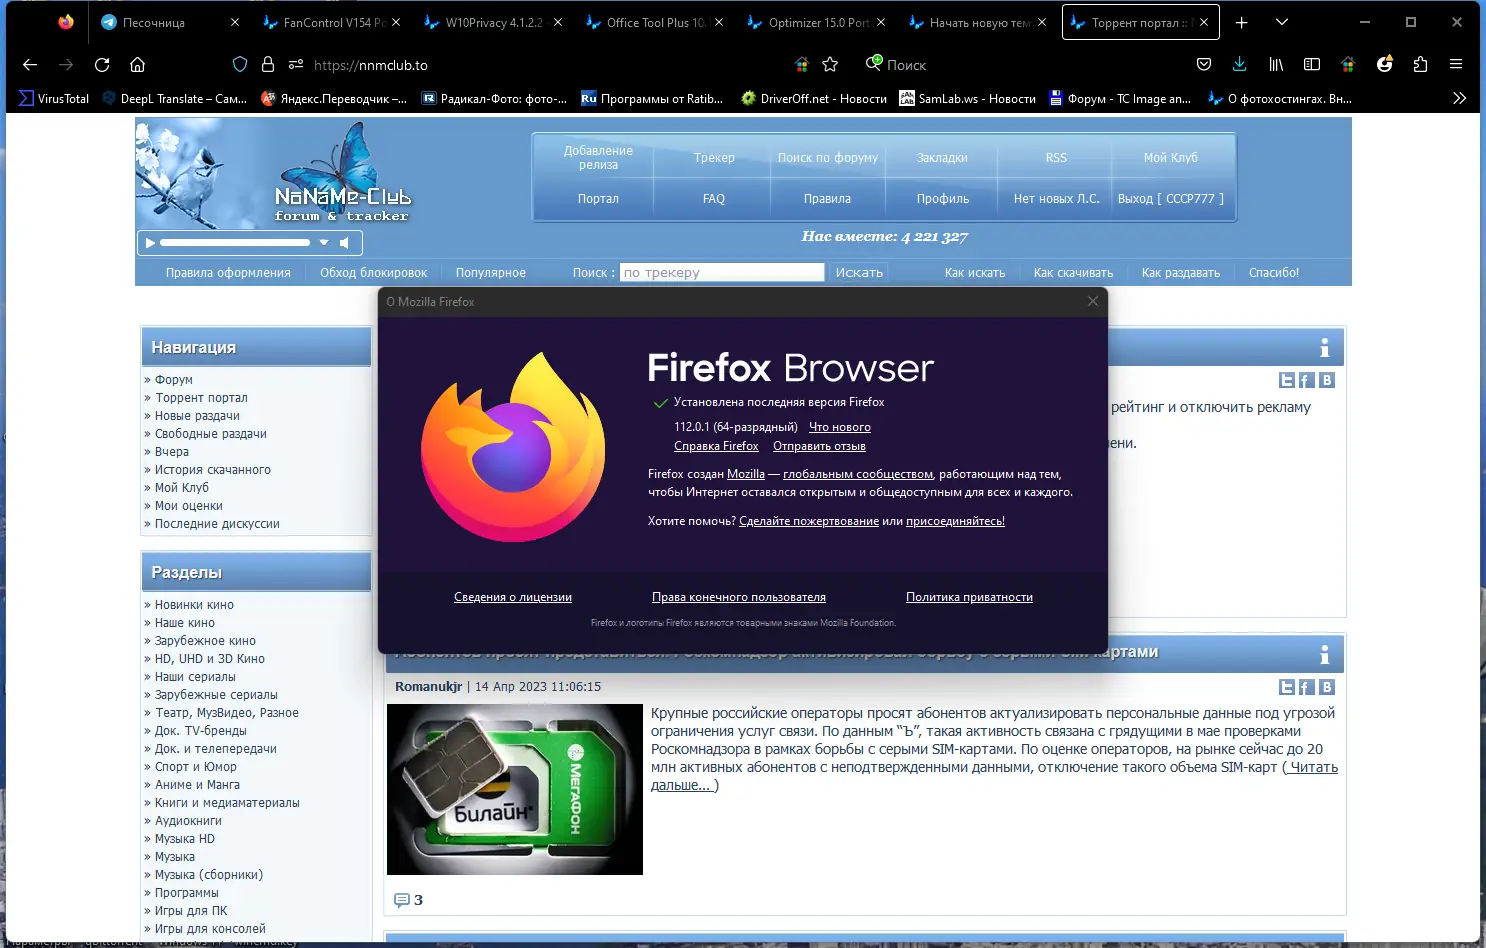Open the SIM card news thumbnail
This screenshot has width=1486, height=948.
515,790
